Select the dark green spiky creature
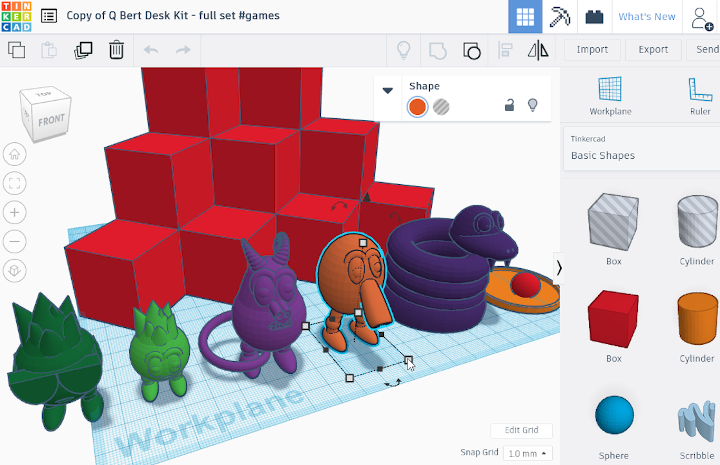 [x=55, y=363]
